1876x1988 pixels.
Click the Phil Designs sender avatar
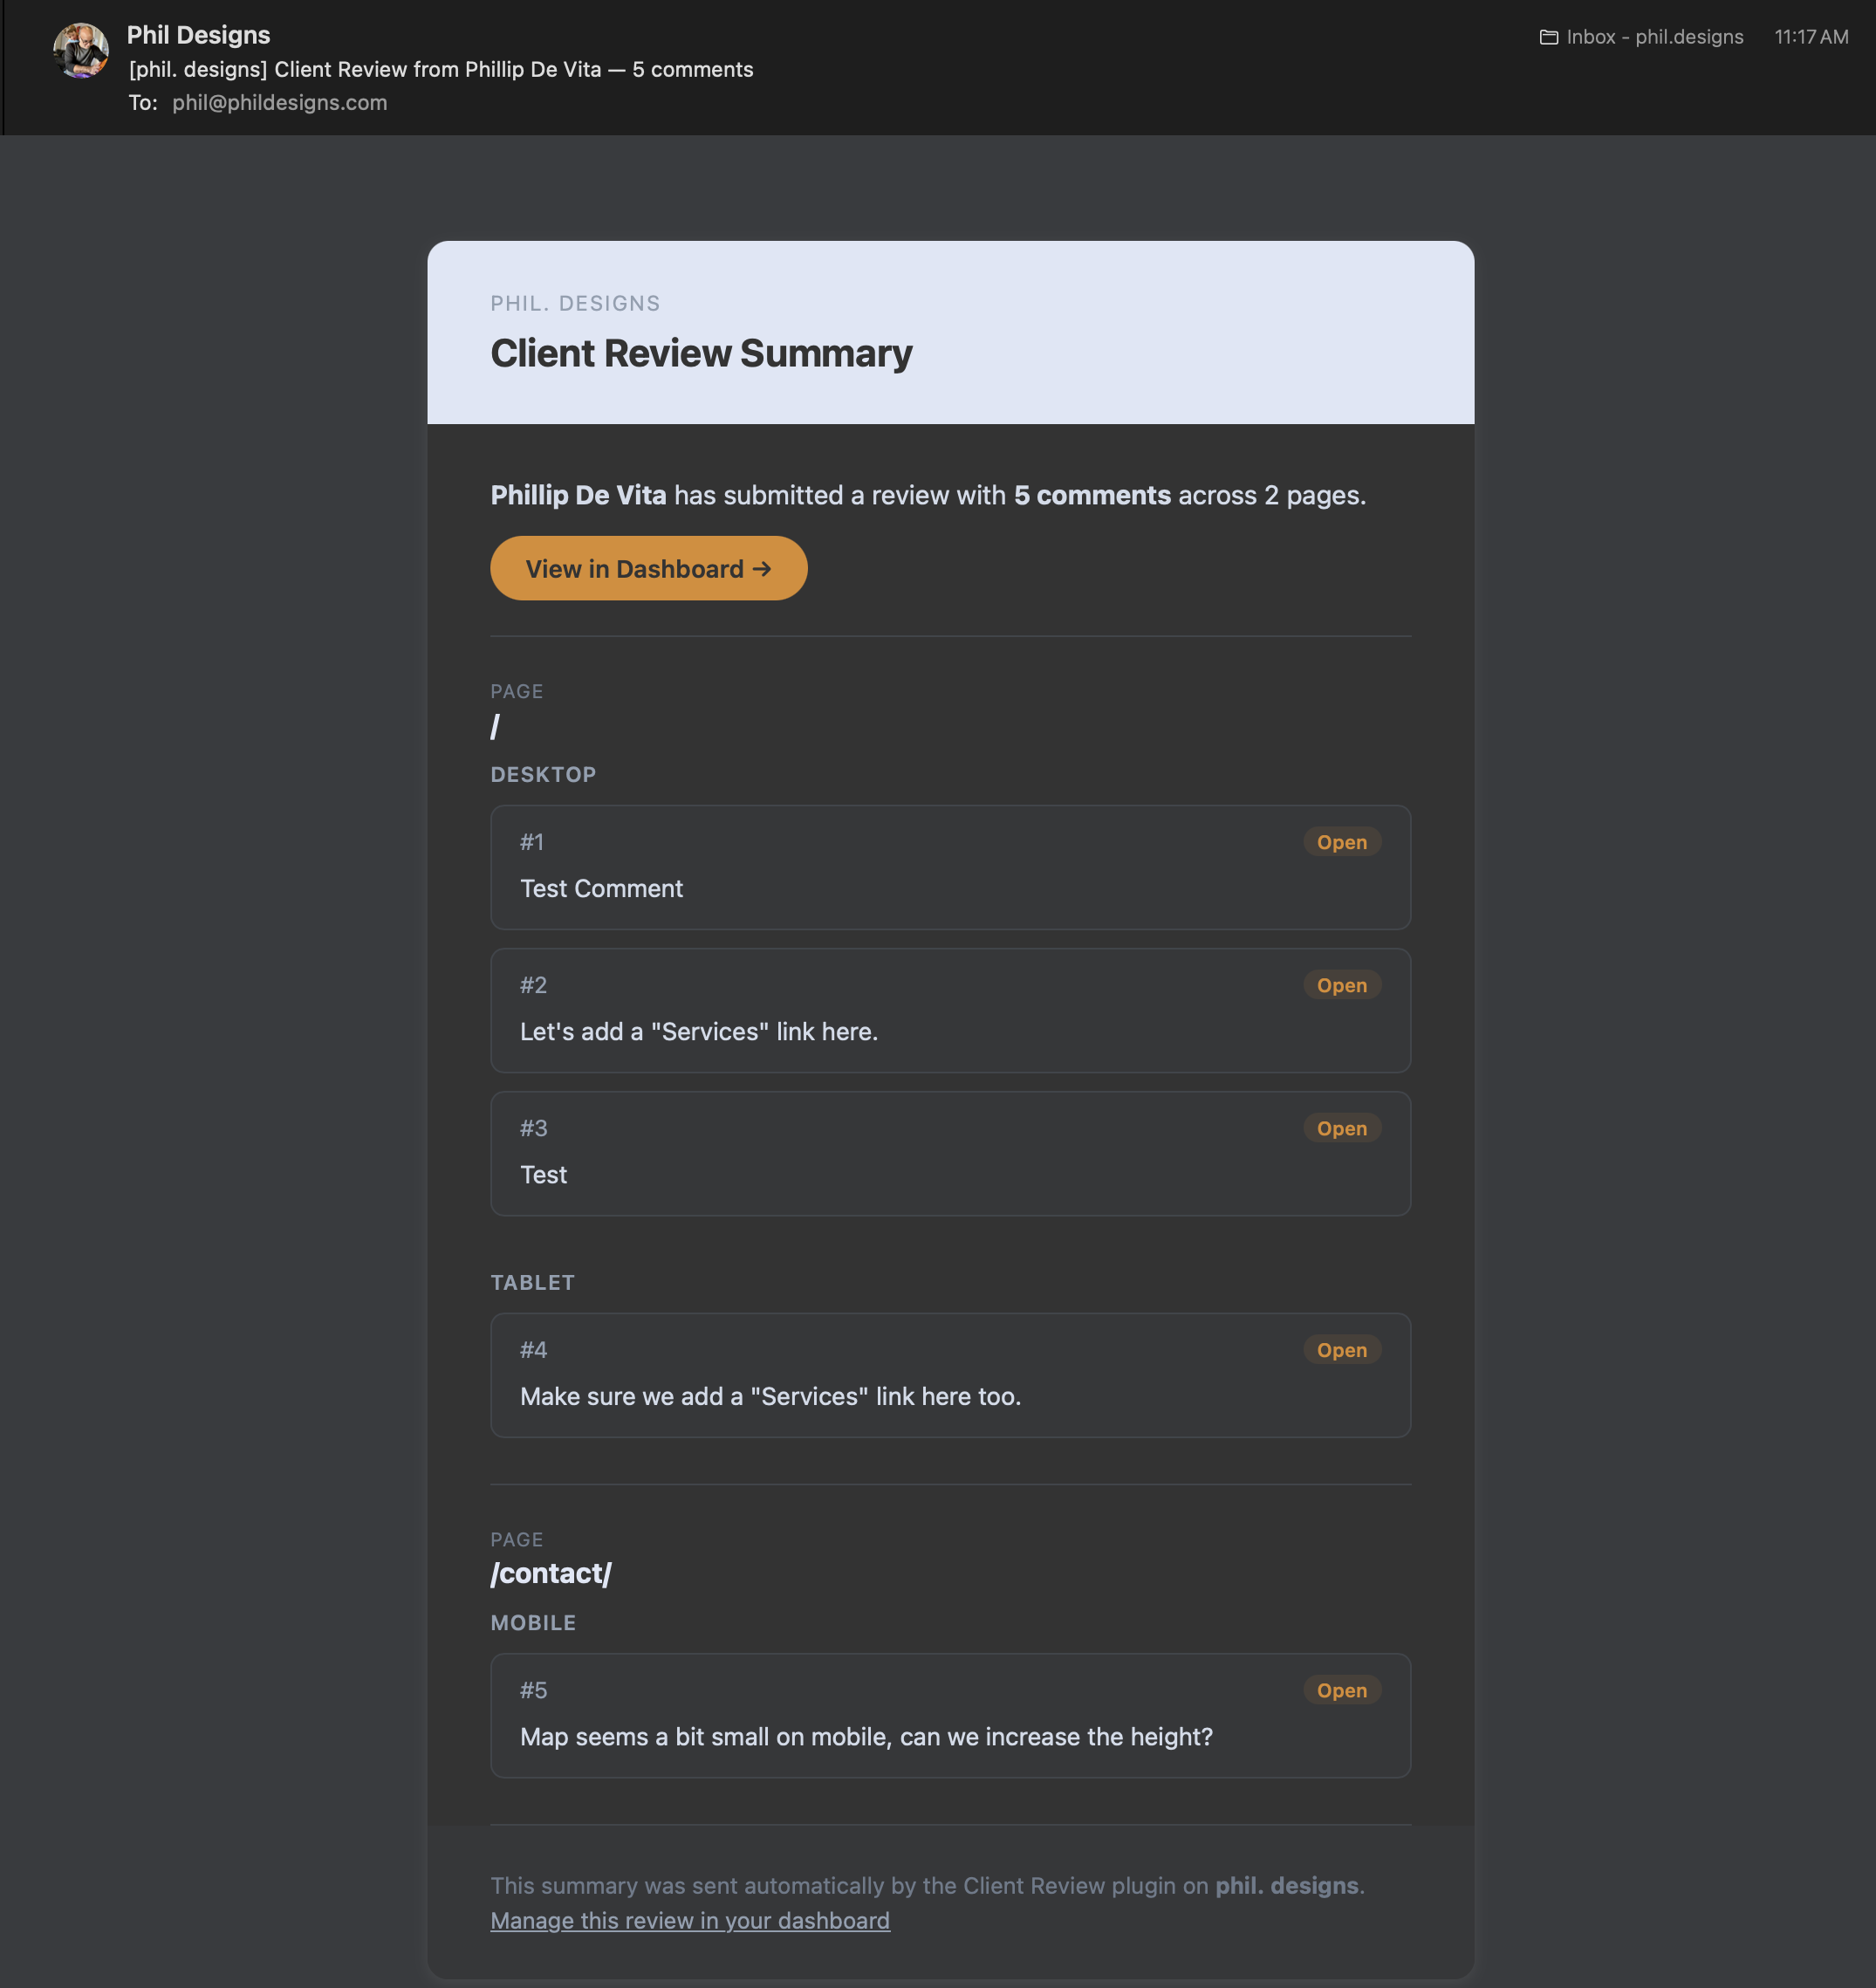(x=81, y=51)
